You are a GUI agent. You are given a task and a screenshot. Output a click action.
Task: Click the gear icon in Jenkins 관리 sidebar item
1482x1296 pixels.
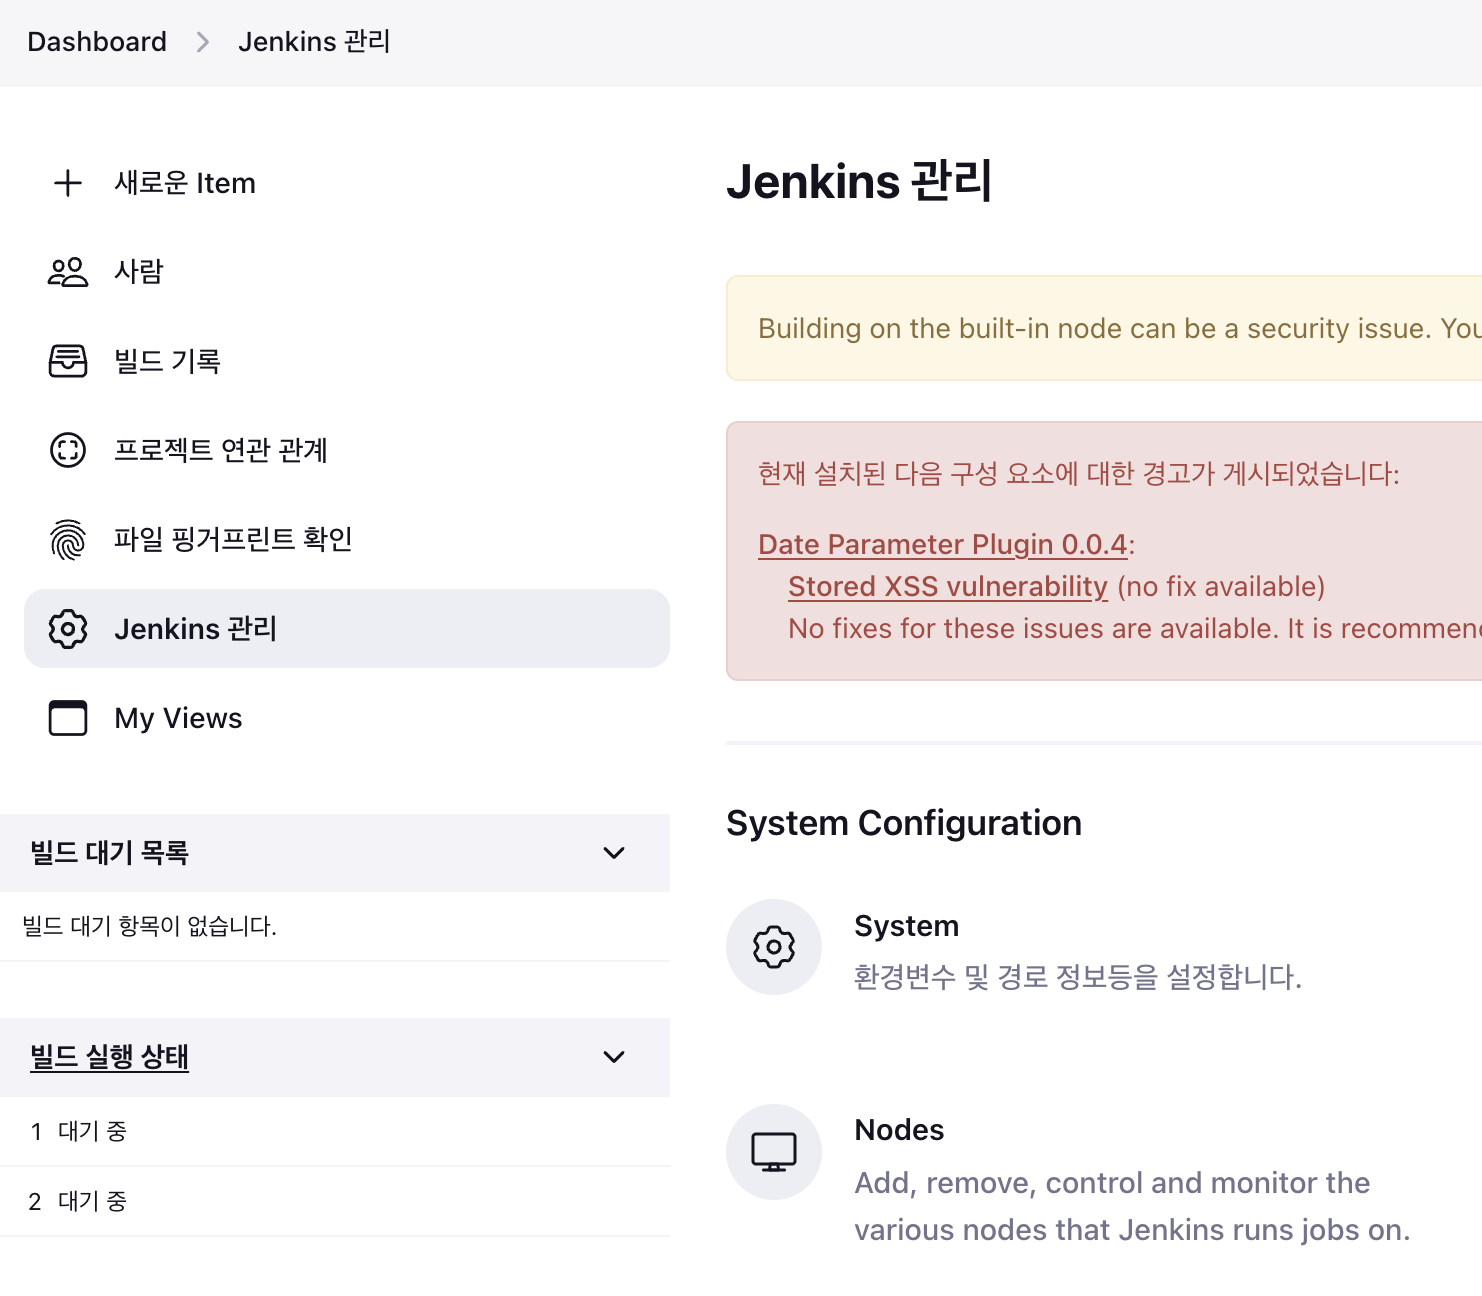(x=68, y=629)
